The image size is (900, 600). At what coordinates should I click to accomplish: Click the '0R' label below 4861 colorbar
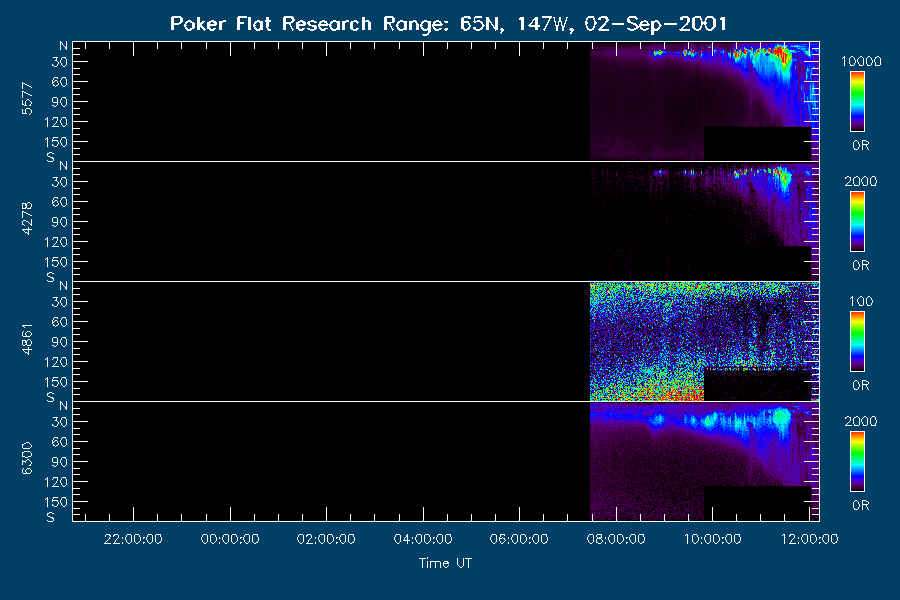pyautogui.click(x=861, y=385)
